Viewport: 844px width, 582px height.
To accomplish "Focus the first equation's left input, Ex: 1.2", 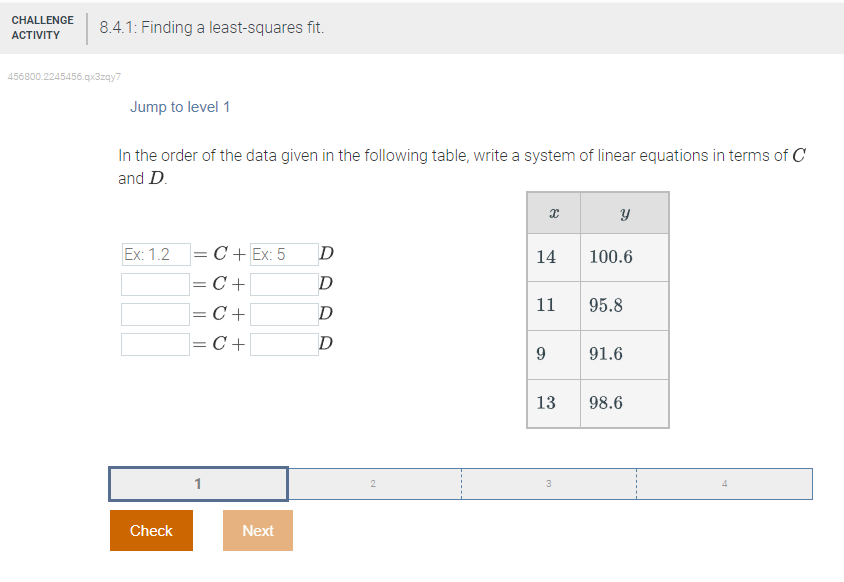I will click(156, 254).
